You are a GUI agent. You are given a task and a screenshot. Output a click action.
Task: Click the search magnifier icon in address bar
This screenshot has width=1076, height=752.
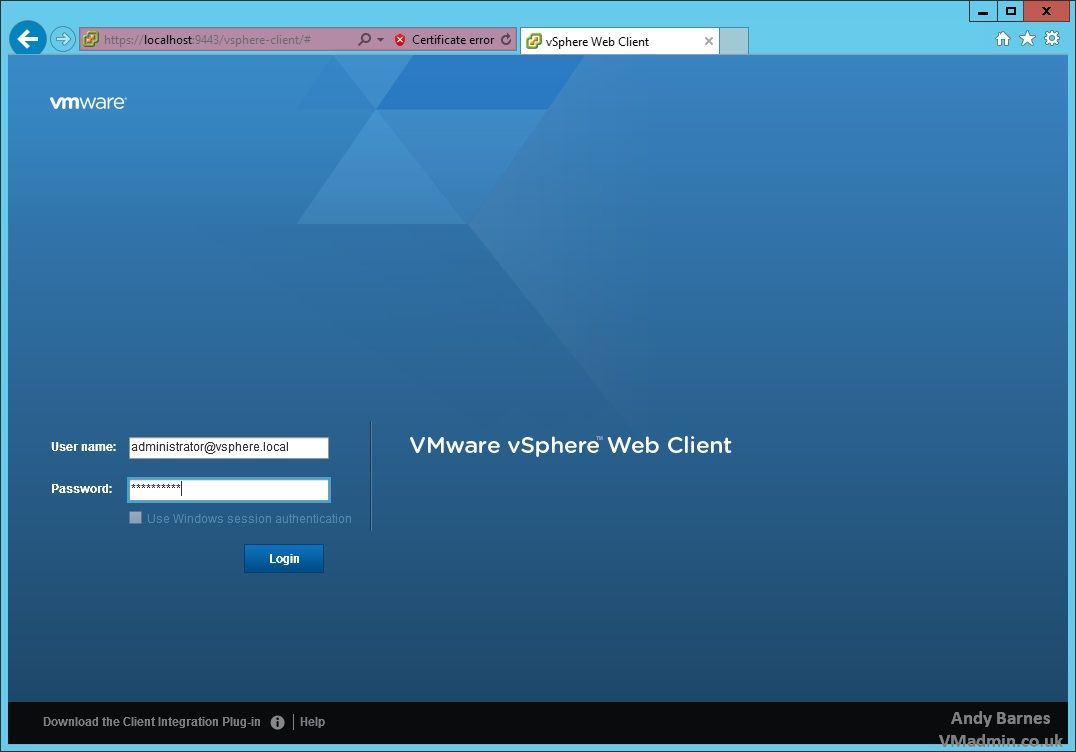pyautogui.click(x=364, y=40)
